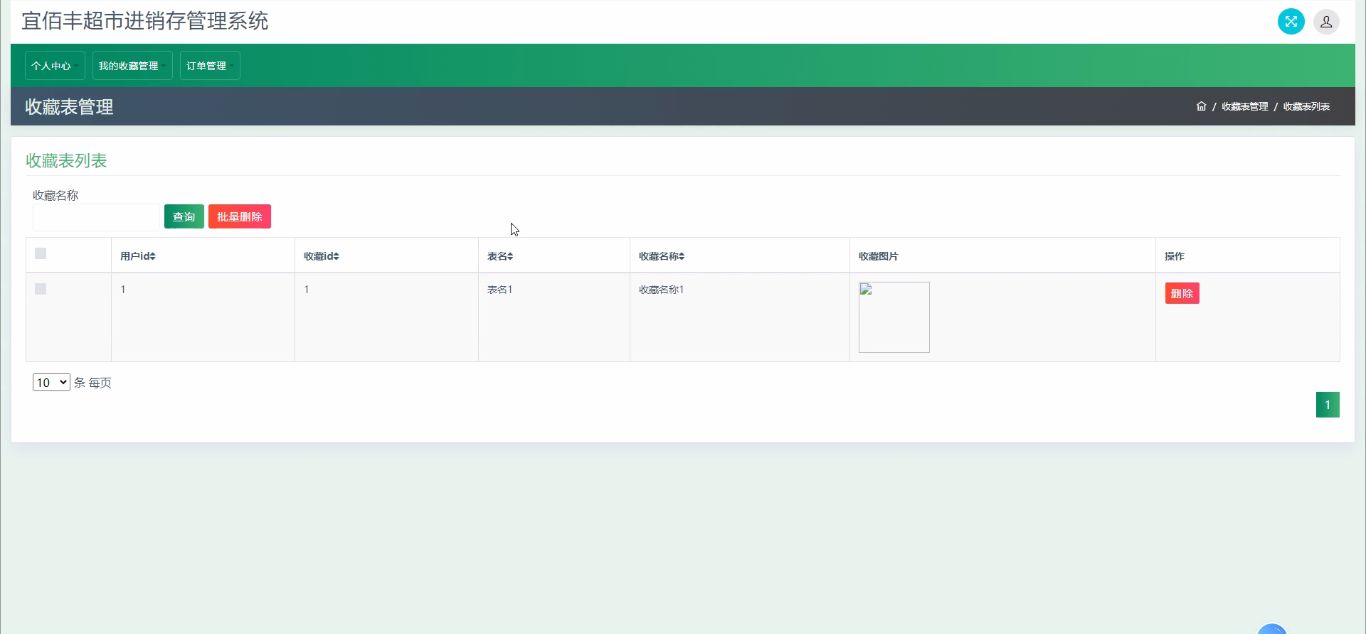Go to page 1 in pagination

[x=1327, y=405]
